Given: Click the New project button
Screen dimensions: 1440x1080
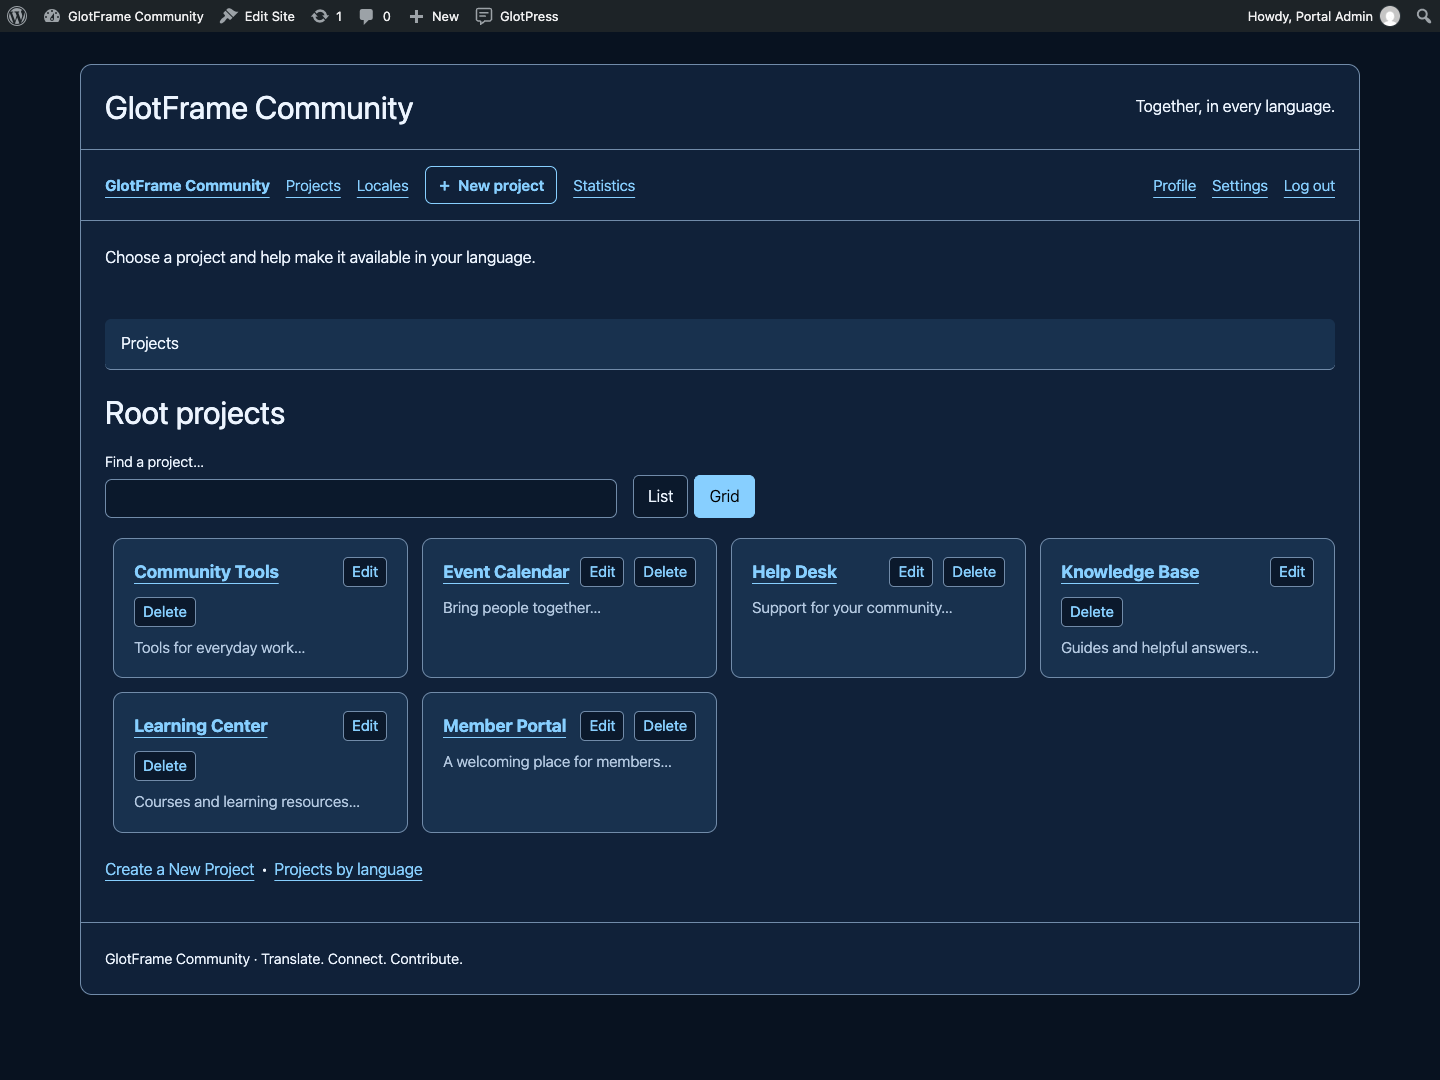Looking at the screenshot, I should [491, 185].
